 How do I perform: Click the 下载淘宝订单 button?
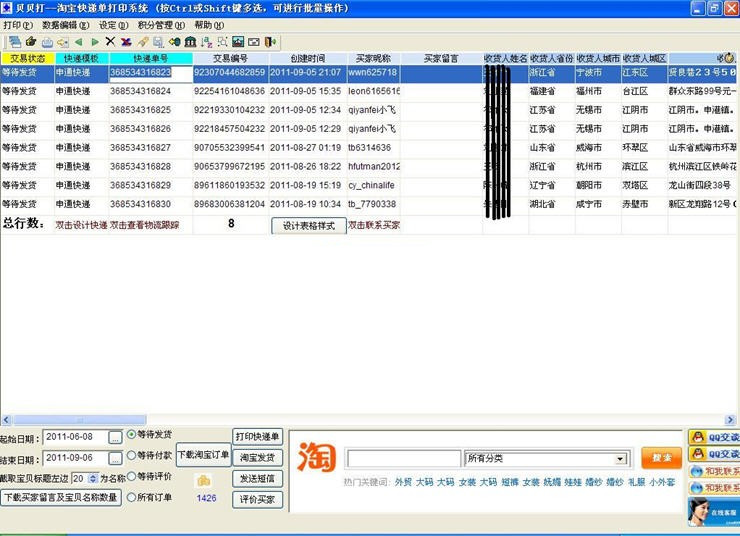pyautogui.click(x=203, y=455)
